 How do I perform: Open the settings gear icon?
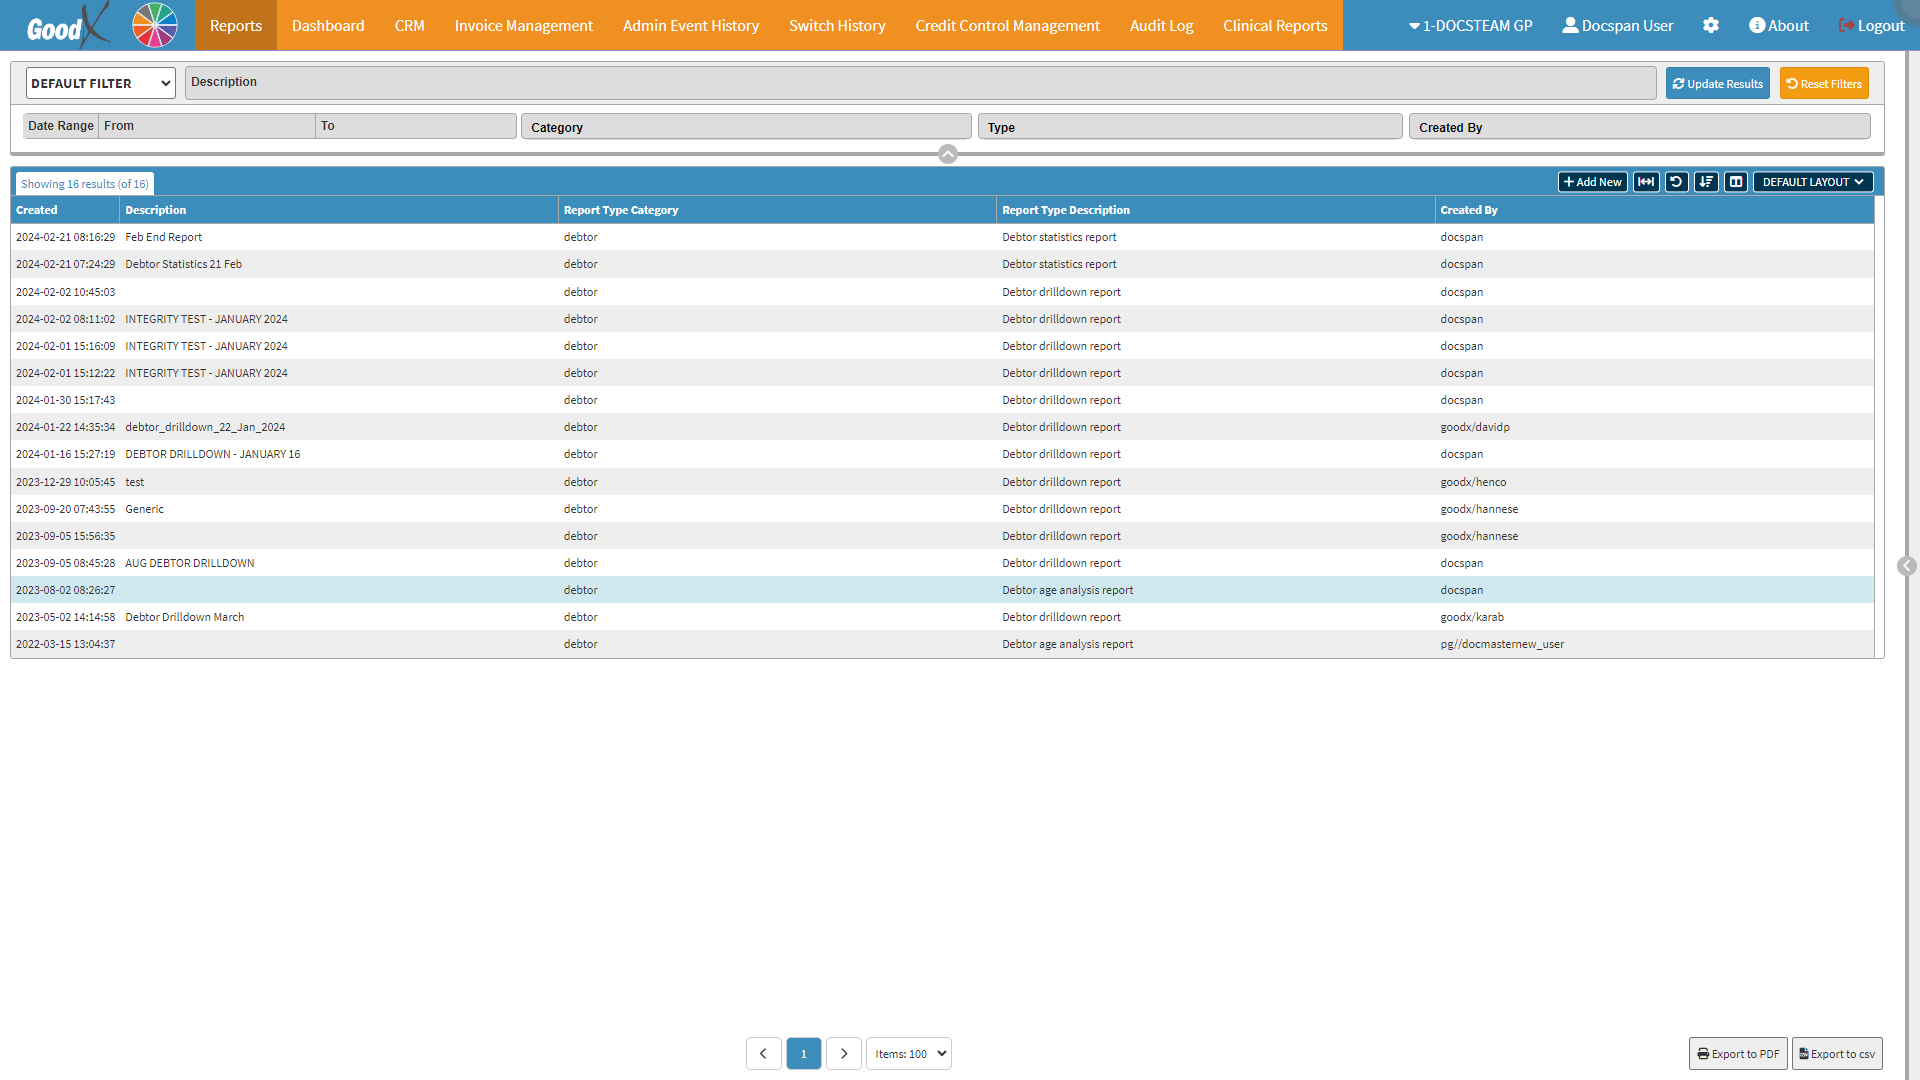[1711, 26]
